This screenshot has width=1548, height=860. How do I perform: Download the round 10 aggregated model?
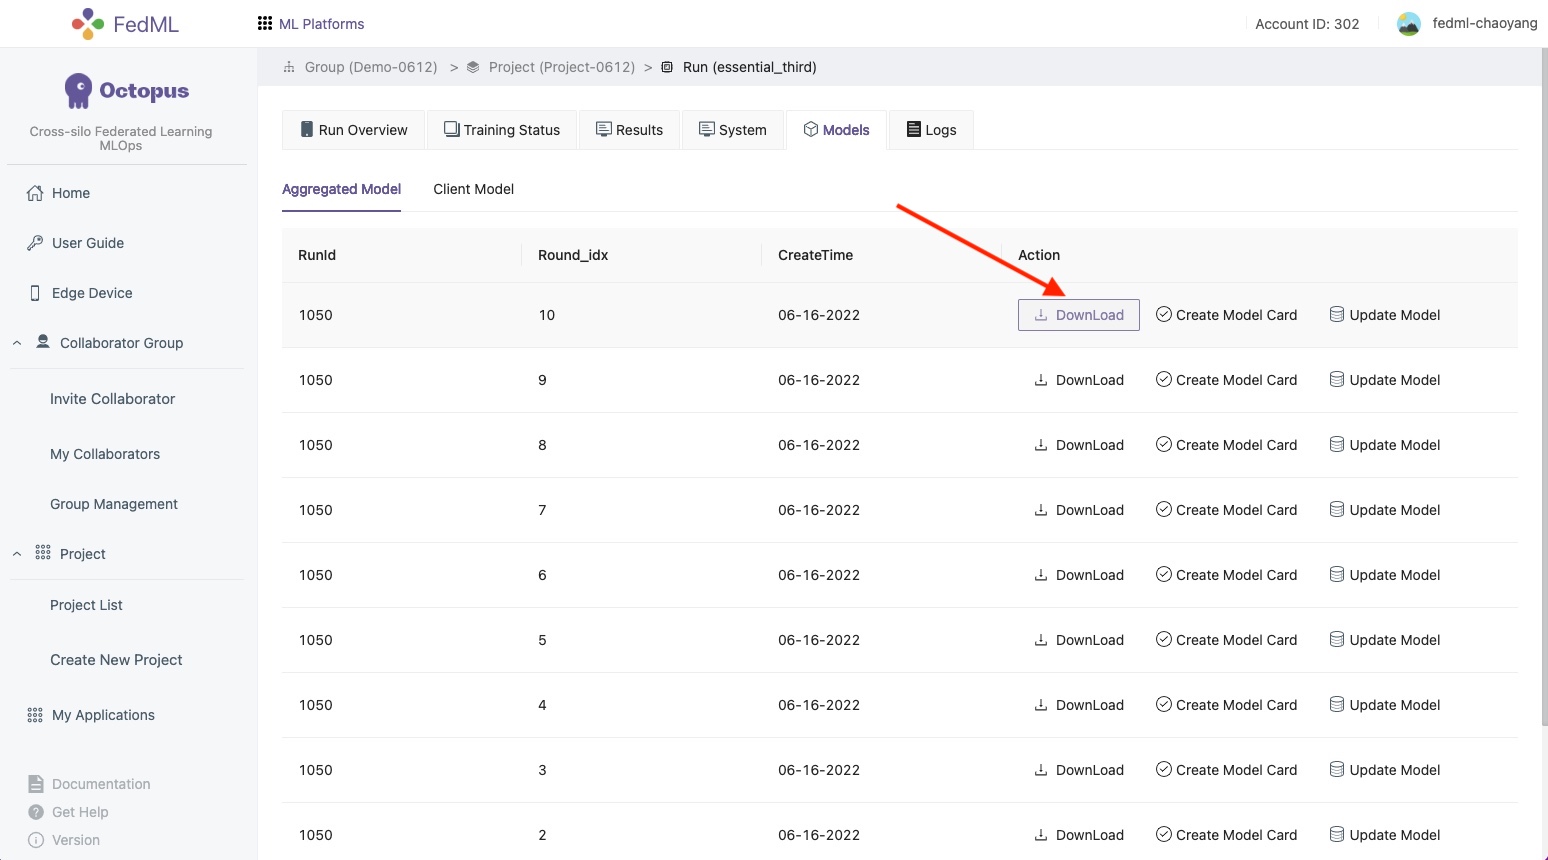(1078, 315)
